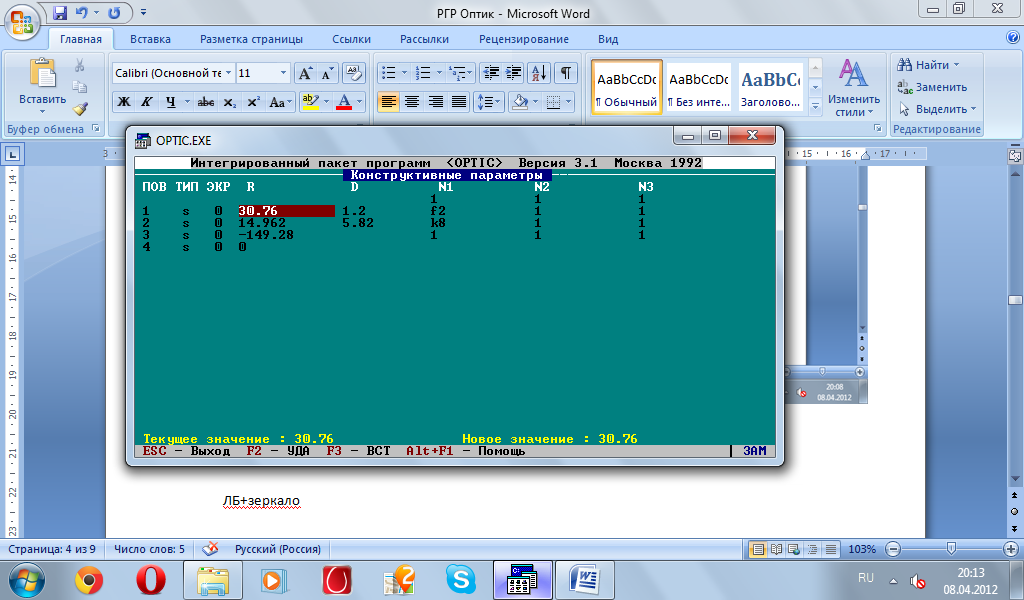Click the spelling check icon in status bar

tap(210, 549)
